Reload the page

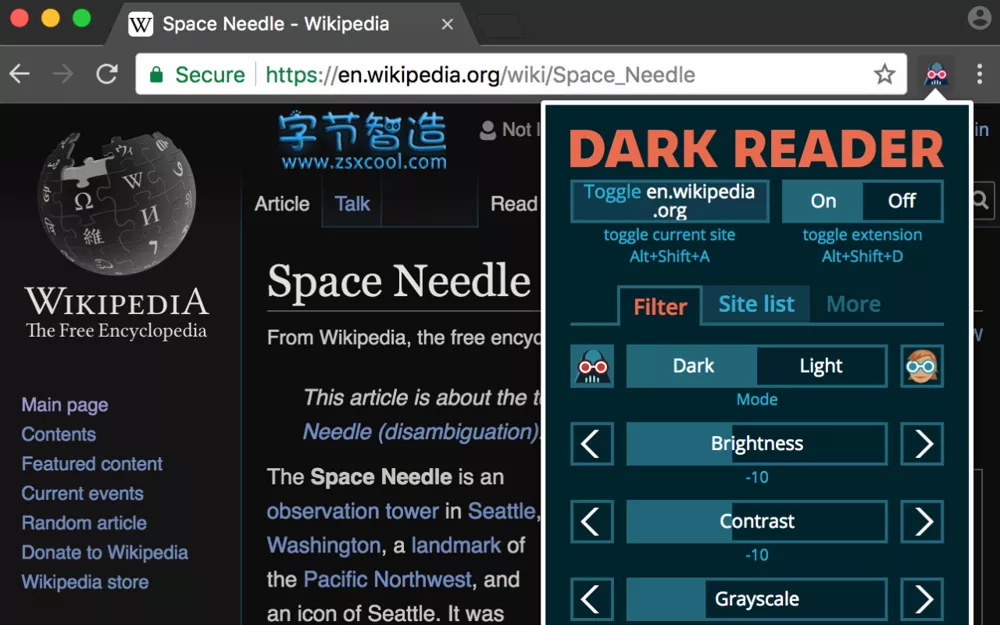coord(107,75)
